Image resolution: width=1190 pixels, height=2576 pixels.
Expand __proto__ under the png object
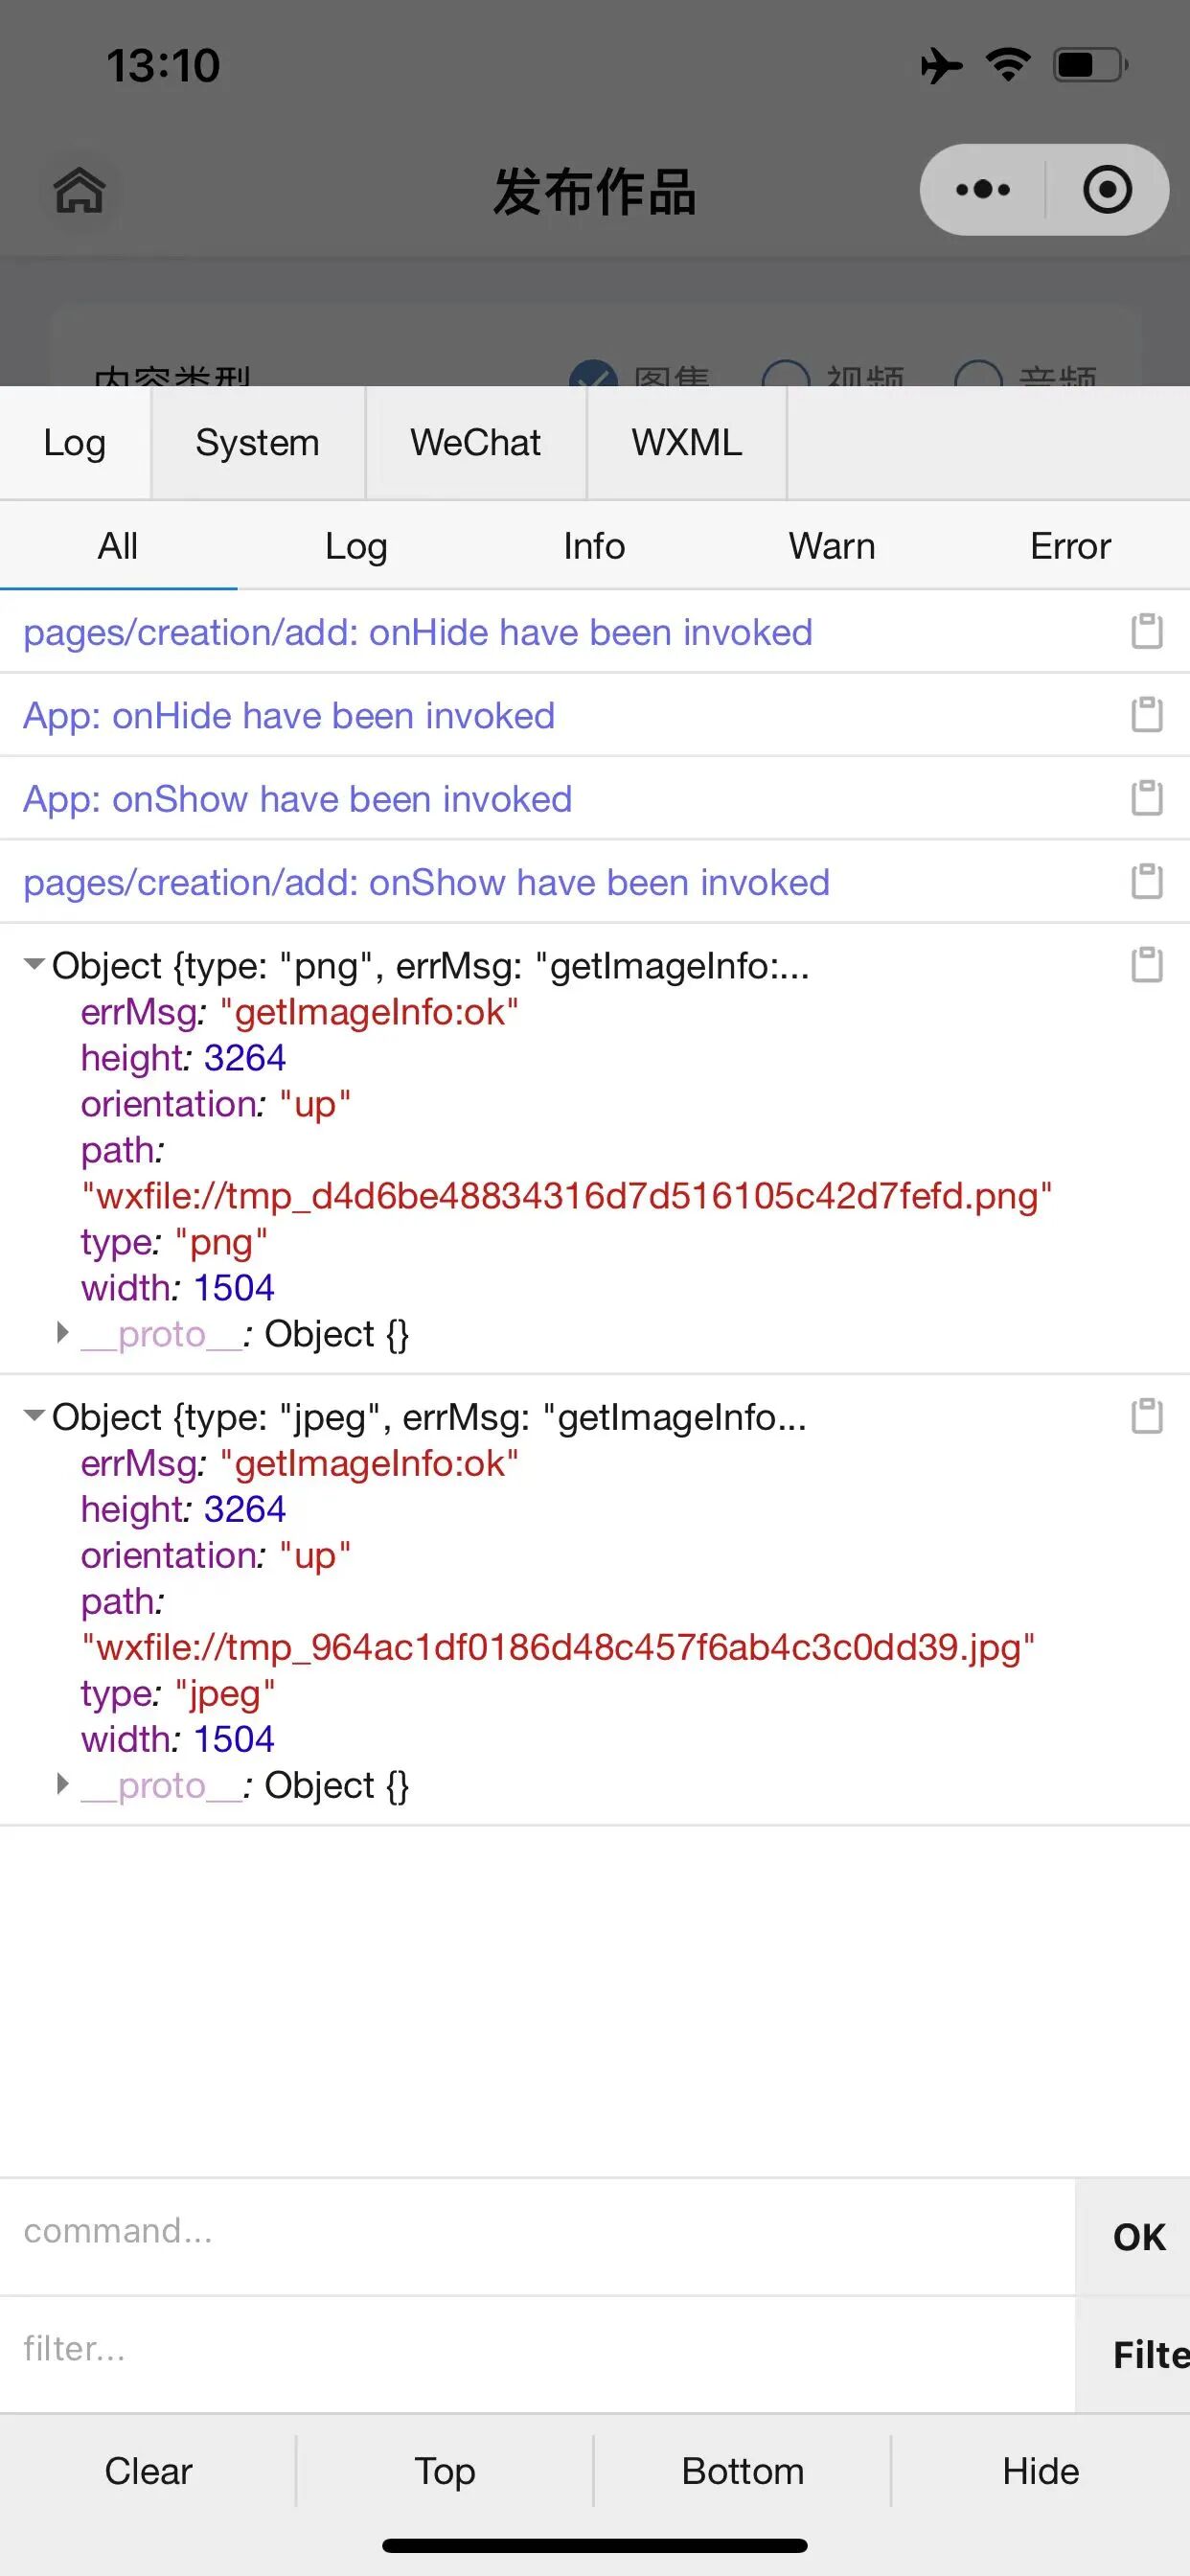pyautogui.click(x=63, y=1333)
